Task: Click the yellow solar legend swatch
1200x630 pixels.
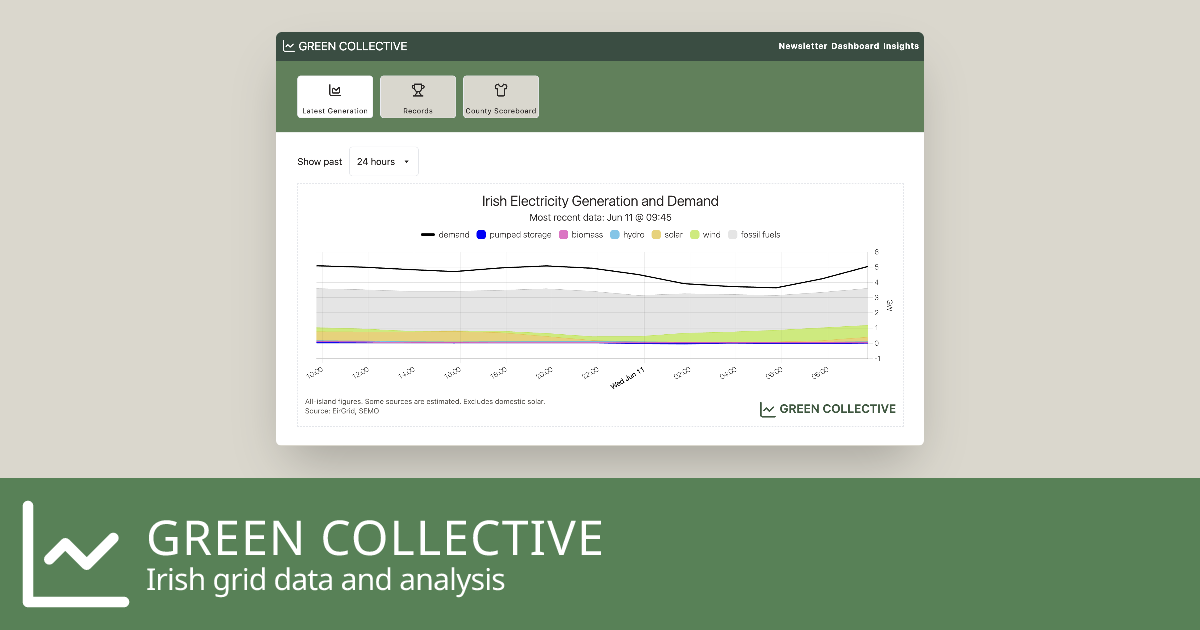Action: pyautogui.click(x=655, y=235)
